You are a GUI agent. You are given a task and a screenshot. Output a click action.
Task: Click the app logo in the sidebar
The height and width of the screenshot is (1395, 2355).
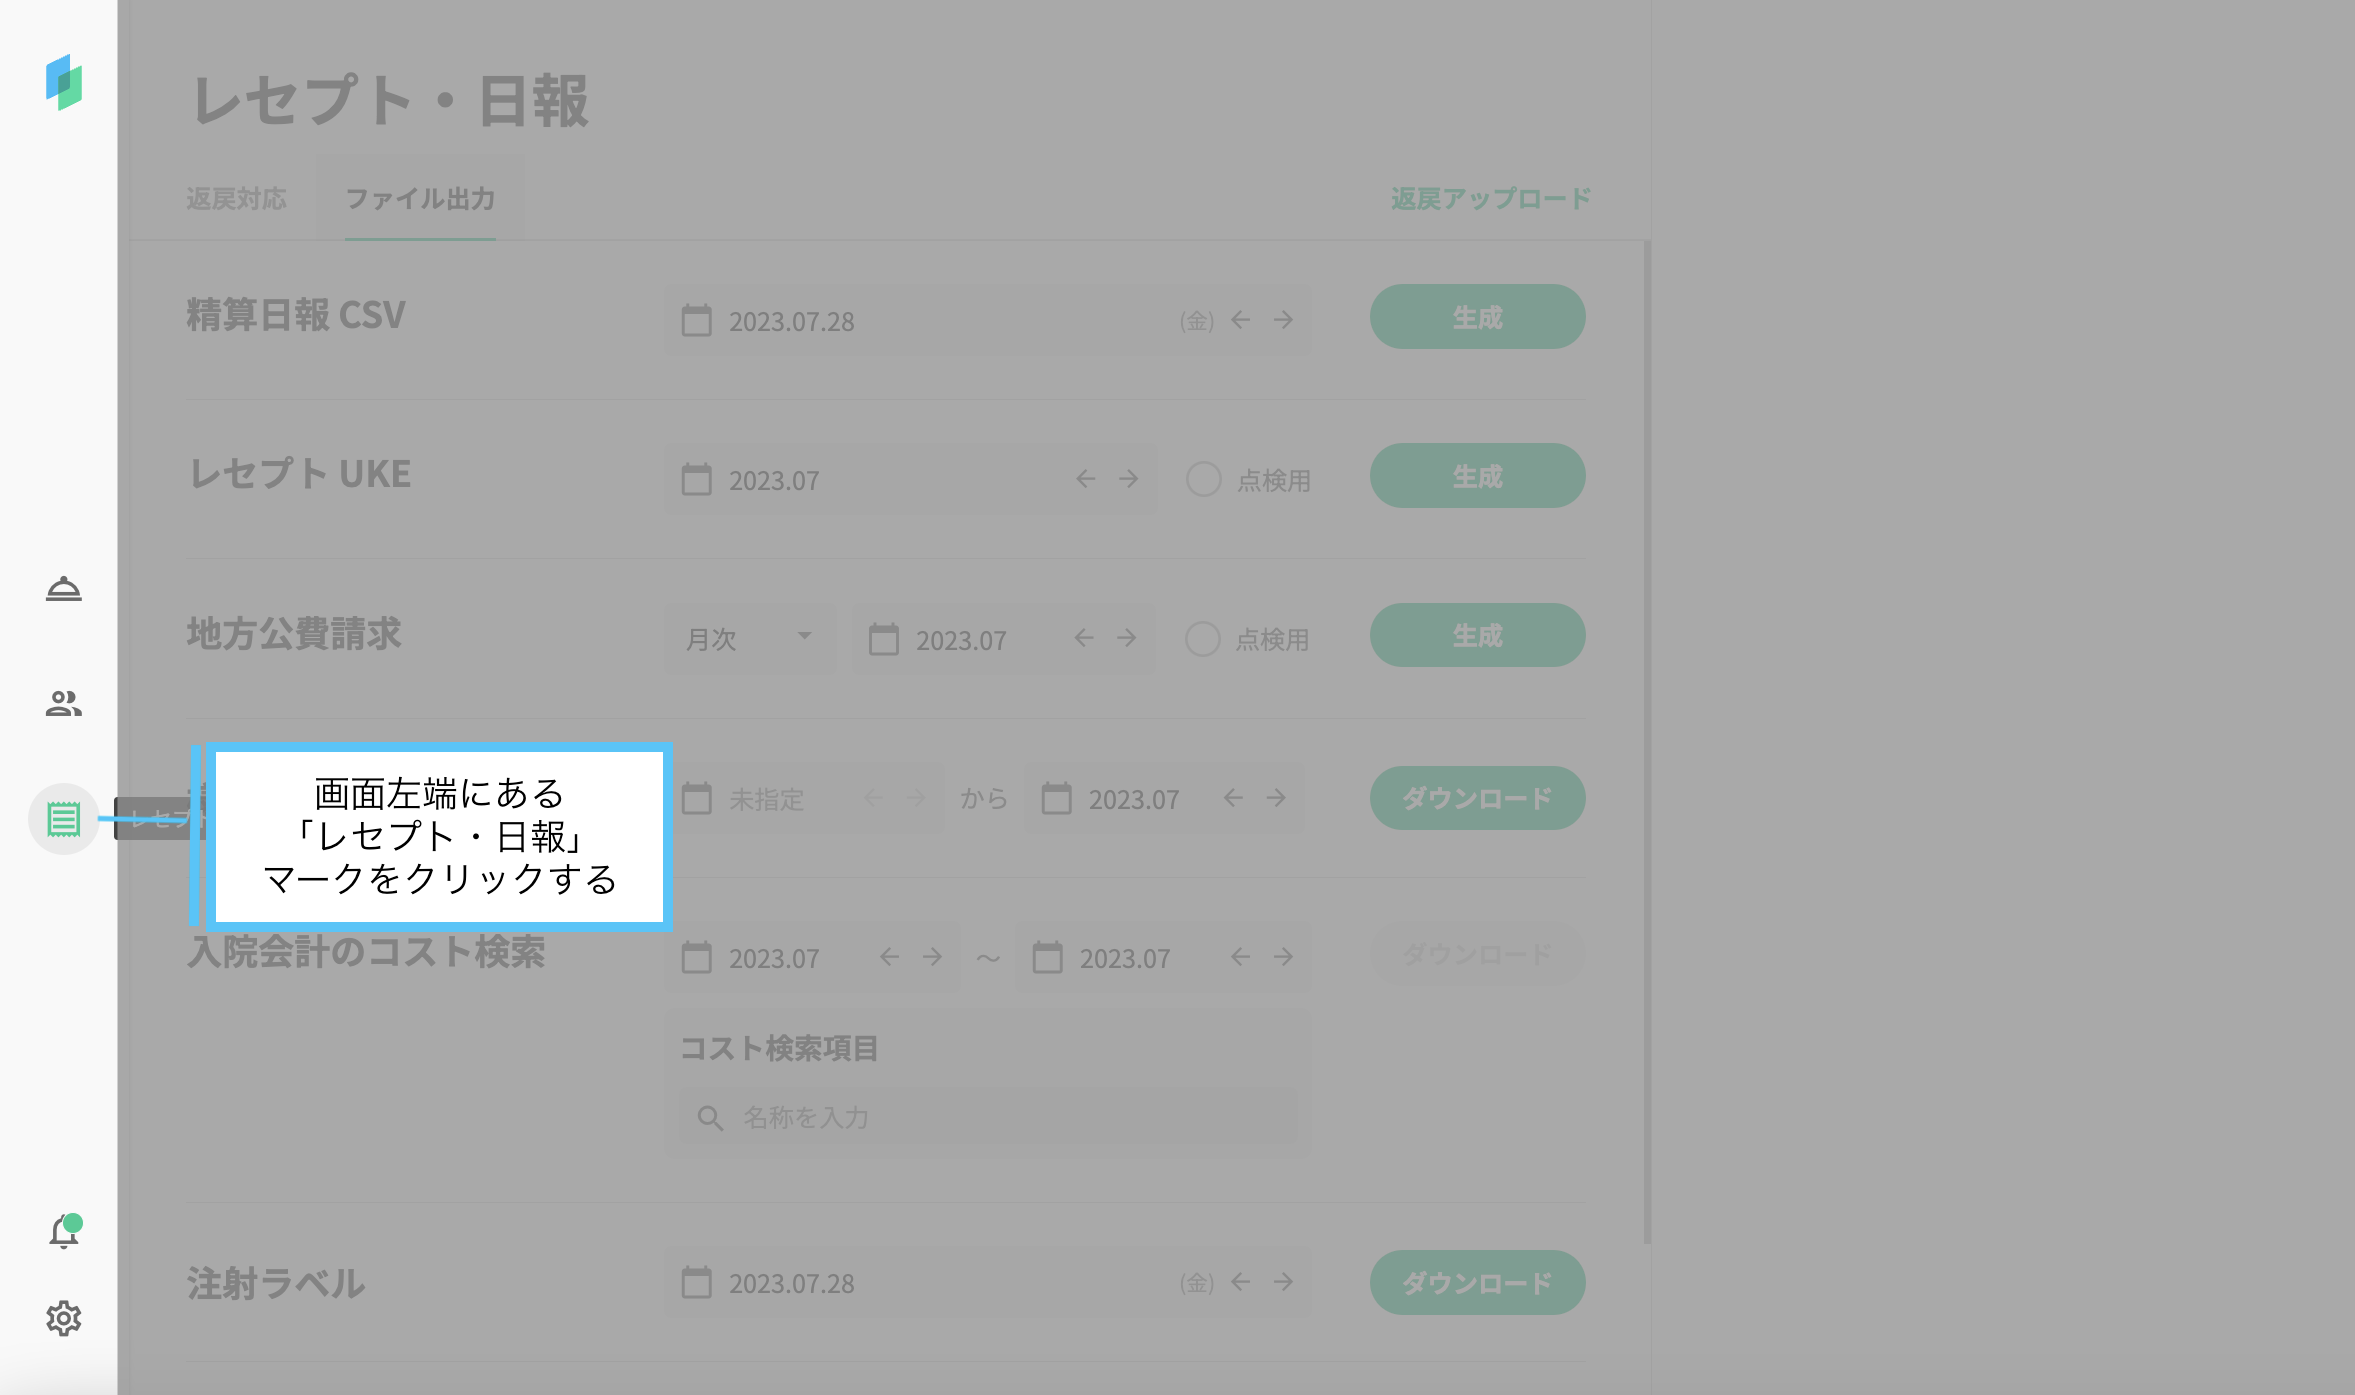64,82
